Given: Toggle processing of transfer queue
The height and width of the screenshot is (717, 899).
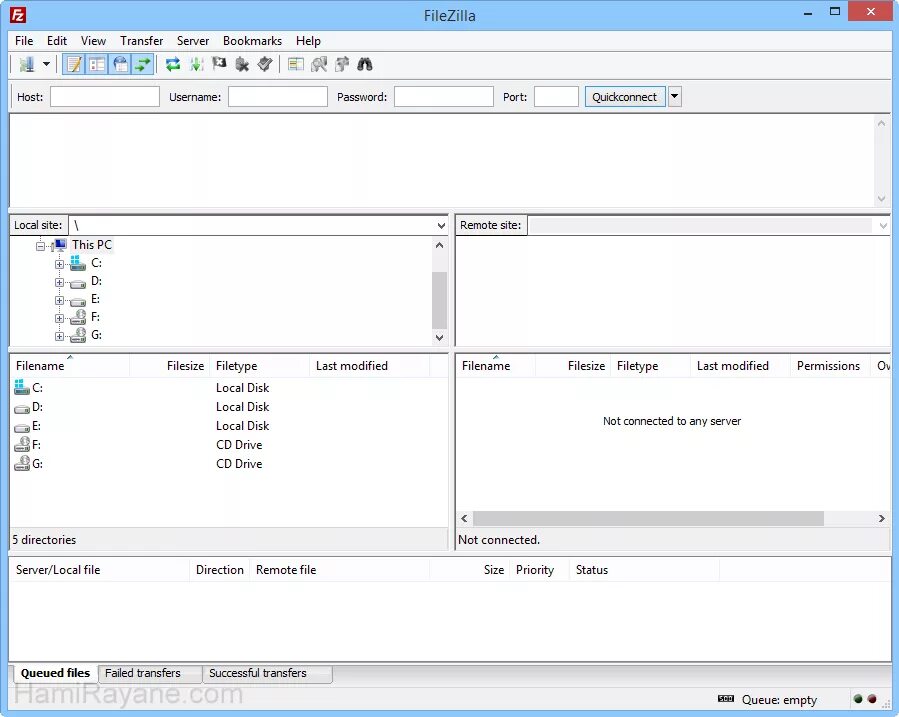Looking at the screenshot, I should tap(196, 64).
